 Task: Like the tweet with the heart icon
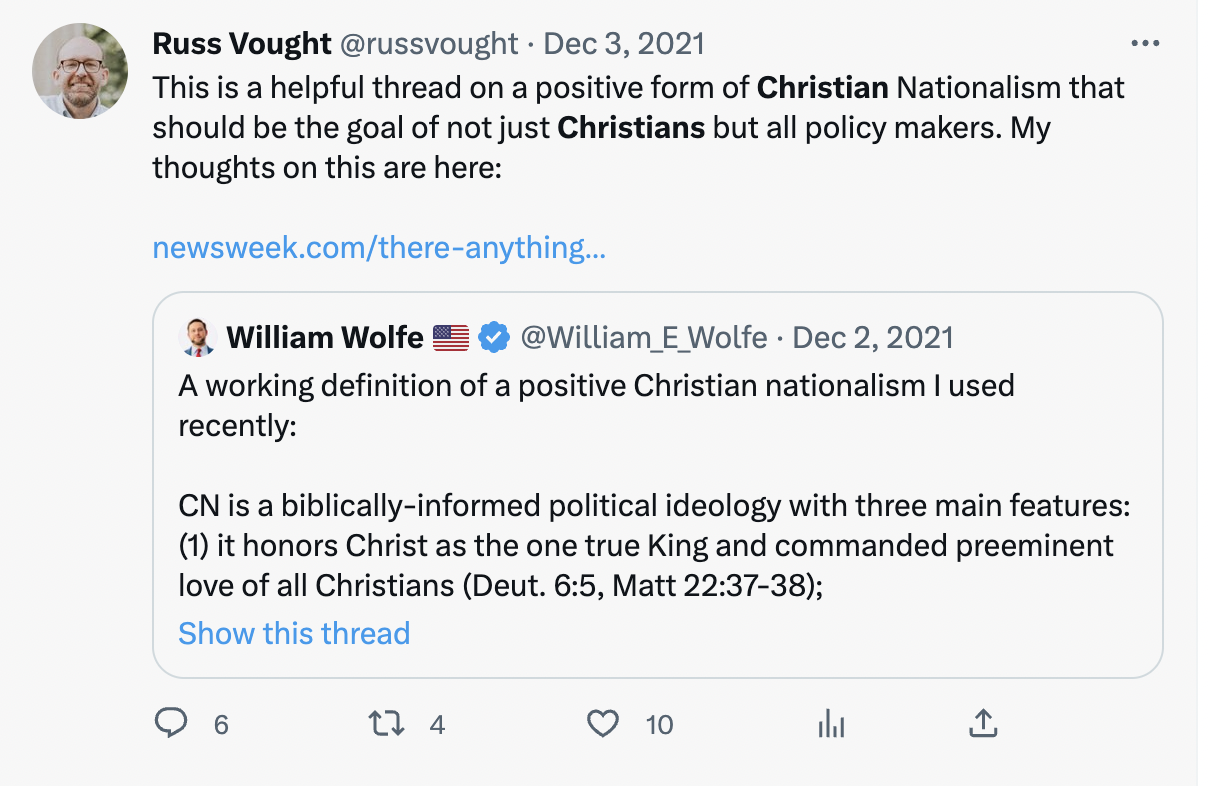pos(602,723)
